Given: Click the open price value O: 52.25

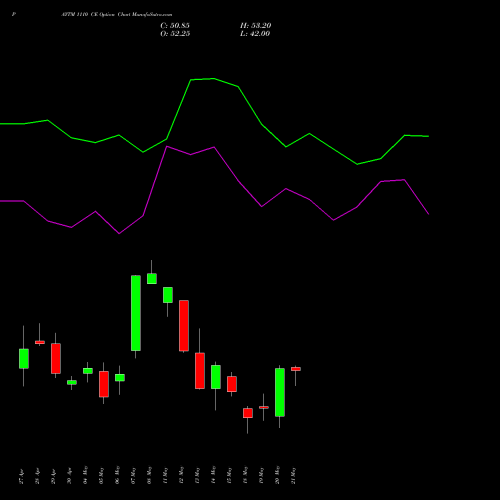Looking at the screenshot, I should (175, 34).
